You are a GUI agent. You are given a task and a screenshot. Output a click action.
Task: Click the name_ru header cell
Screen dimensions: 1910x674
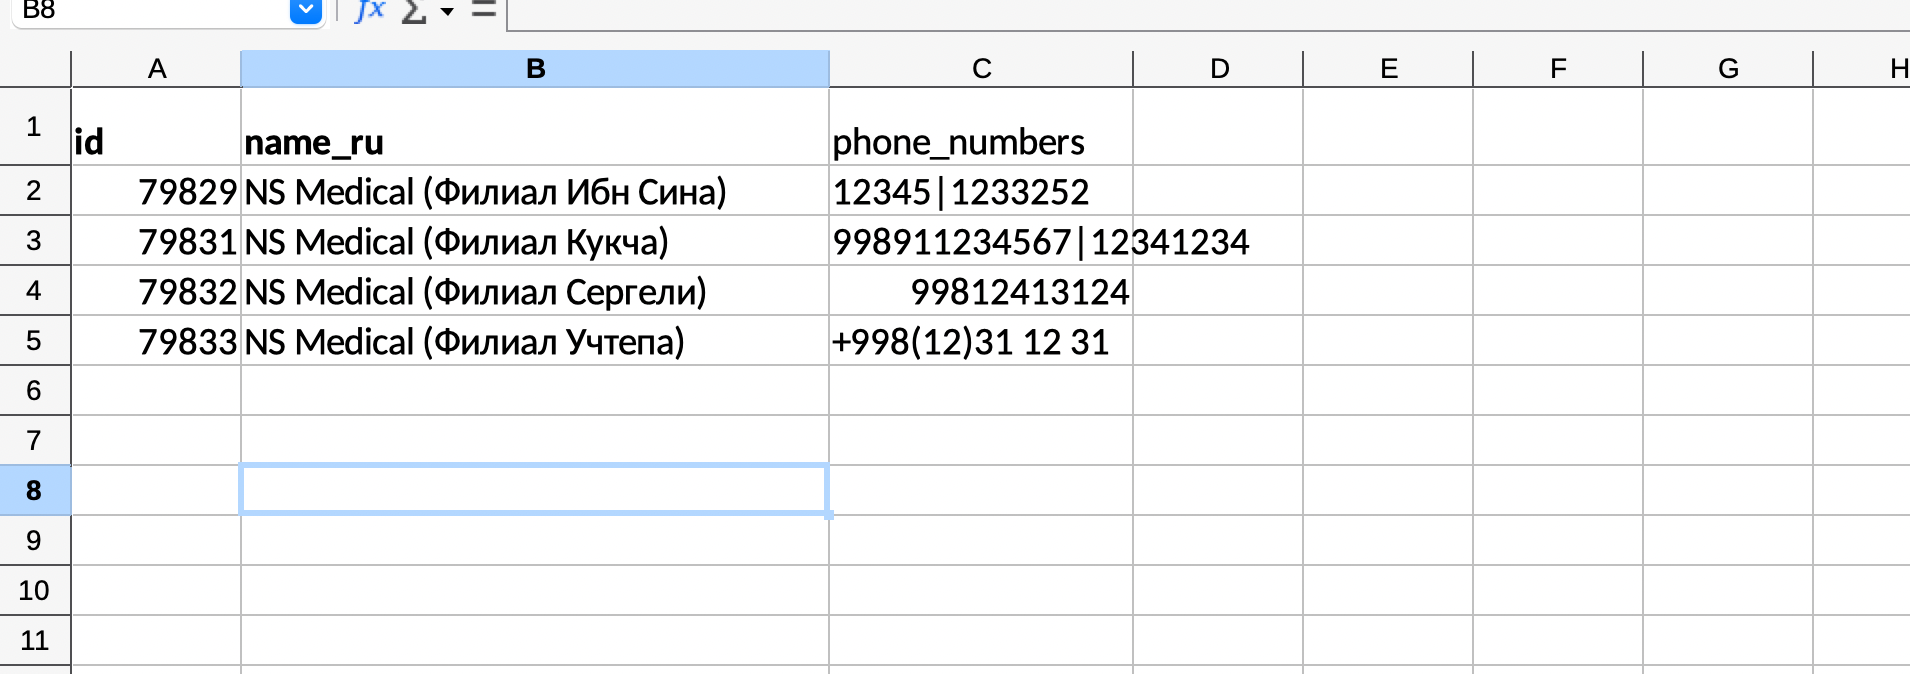click(x=535, y=126)
